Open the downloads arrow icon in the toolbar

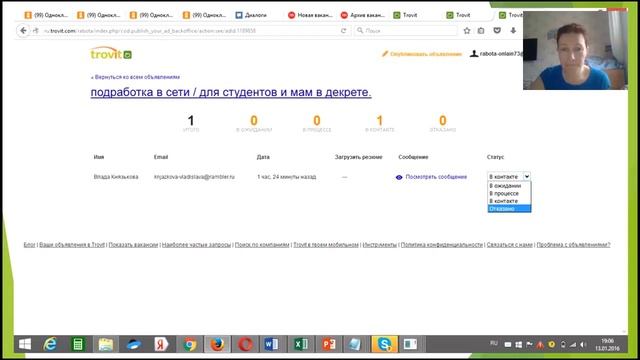(x=513, y=31)
